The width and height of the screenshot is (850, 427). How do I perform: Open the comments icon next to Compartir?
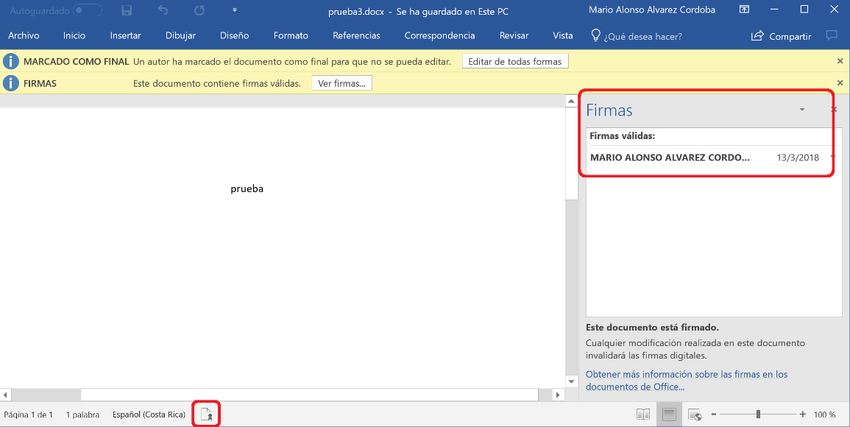(x=832, y=36)
